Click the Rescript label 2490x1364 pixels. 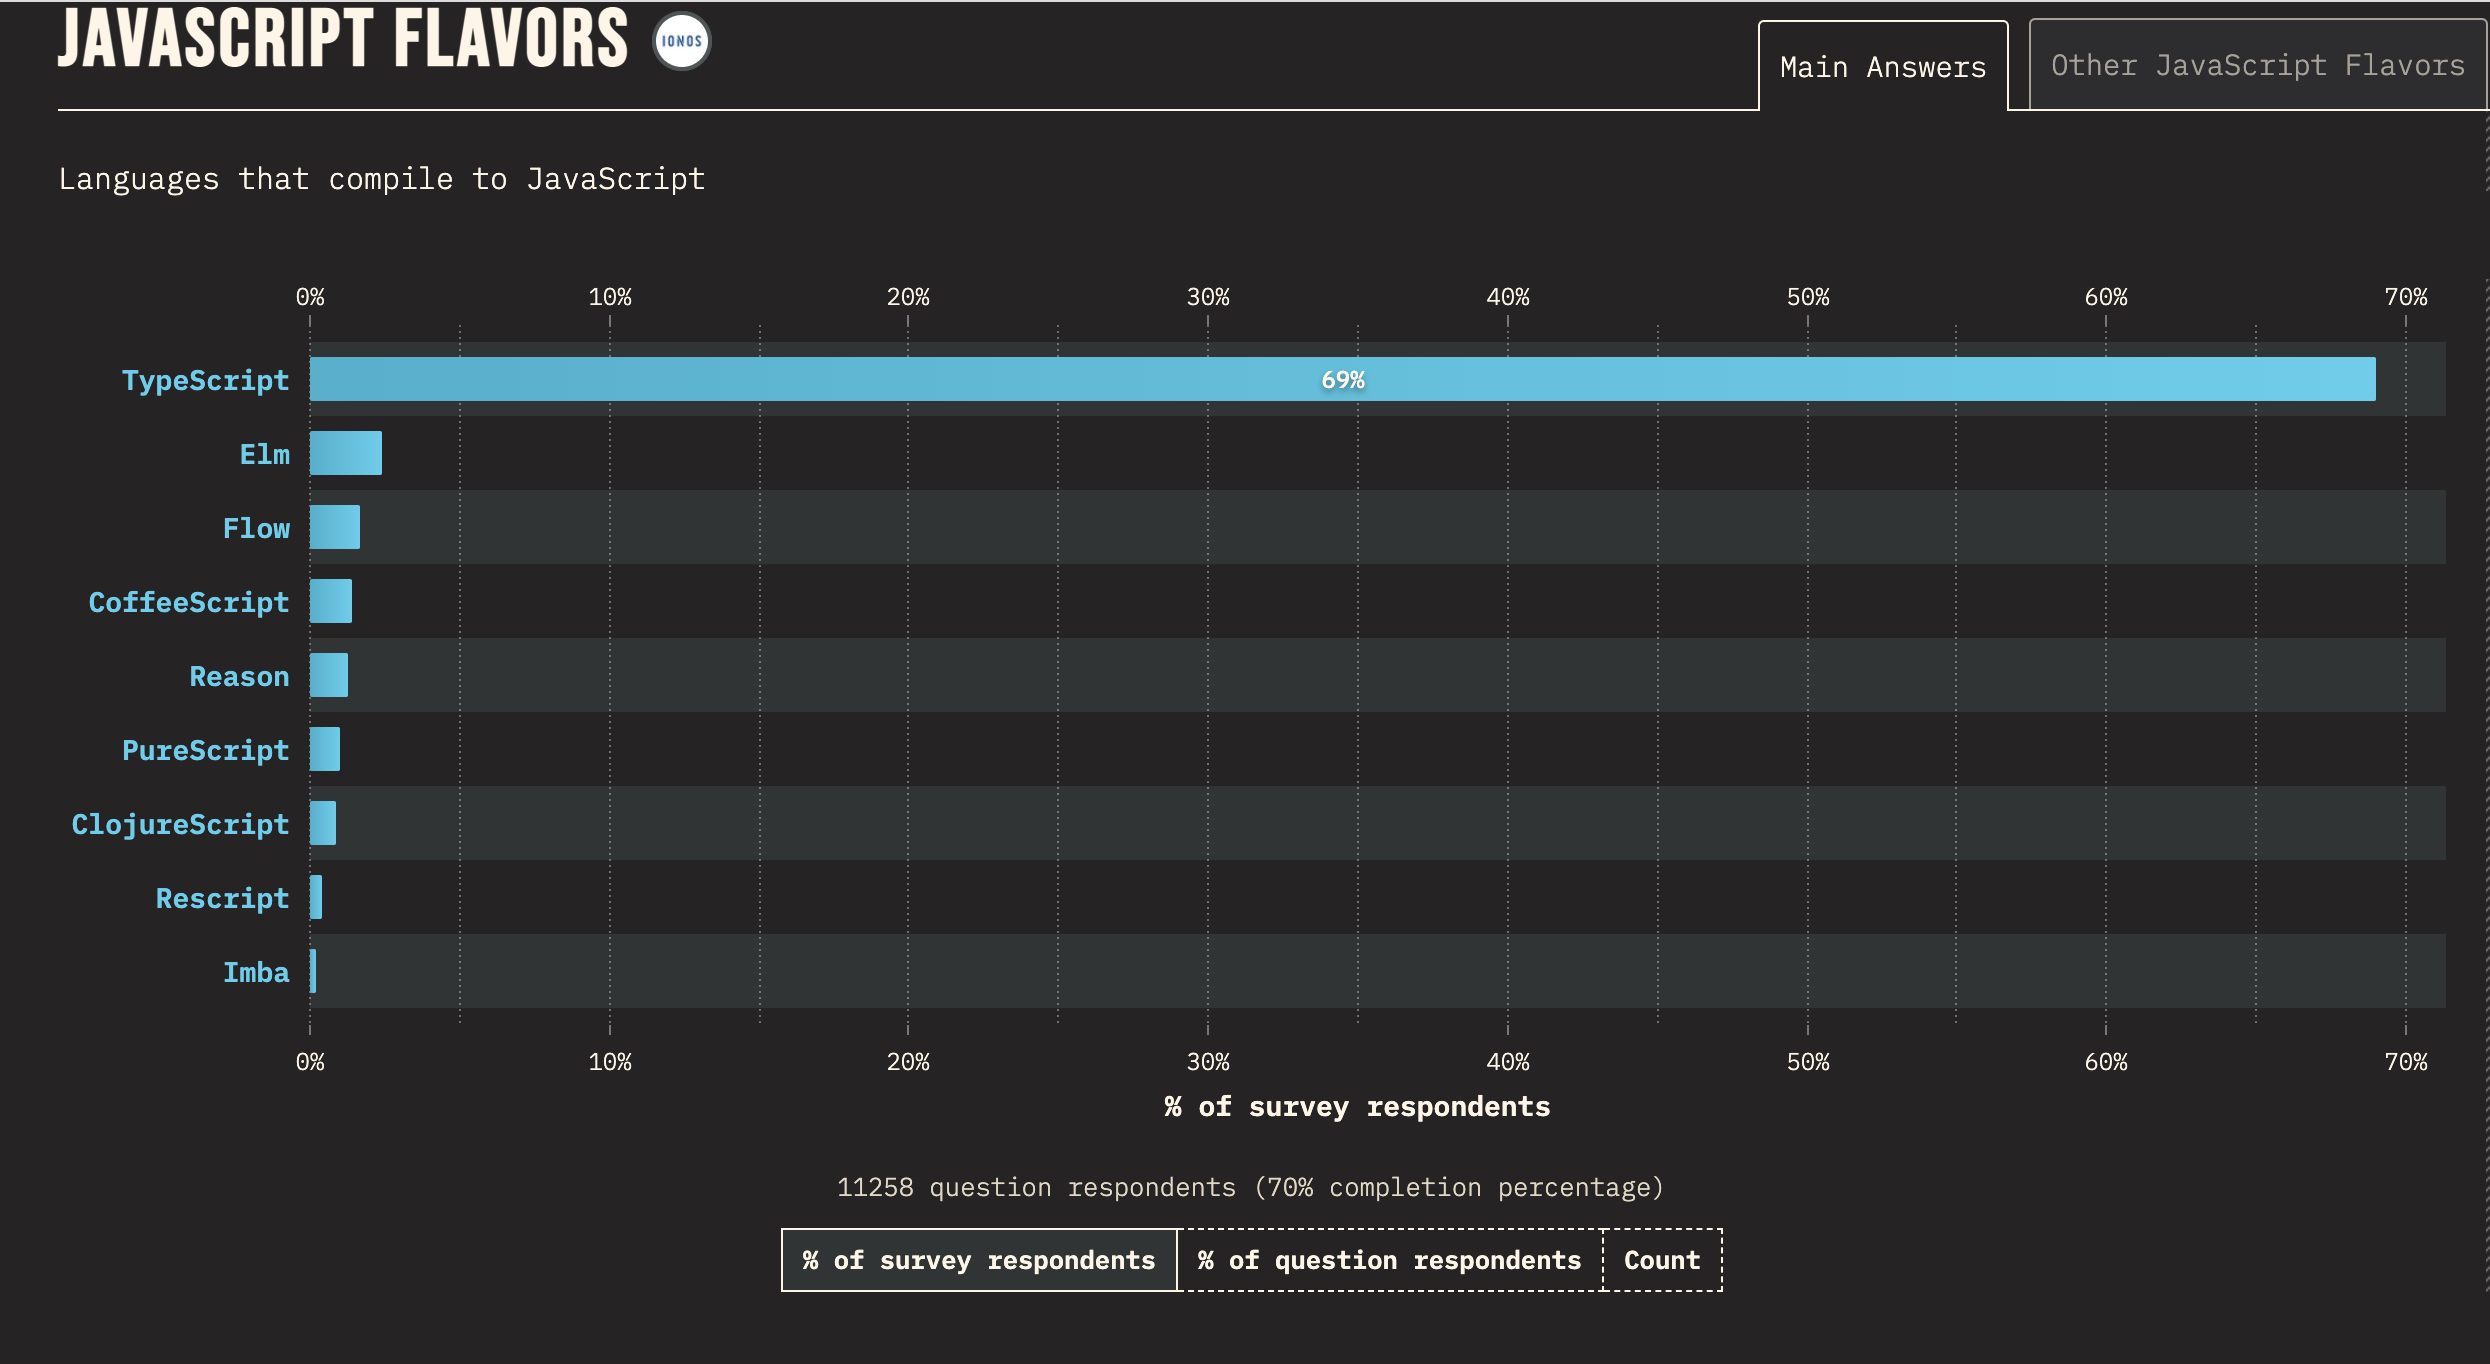pos(222,898)
